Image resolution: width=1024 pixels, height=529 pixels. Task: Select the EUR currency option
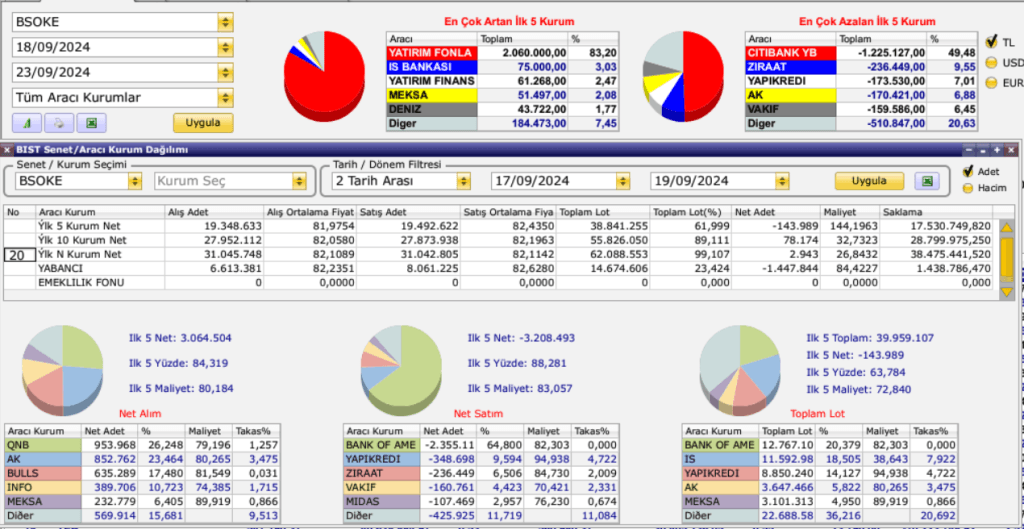[x=991, y=83]
